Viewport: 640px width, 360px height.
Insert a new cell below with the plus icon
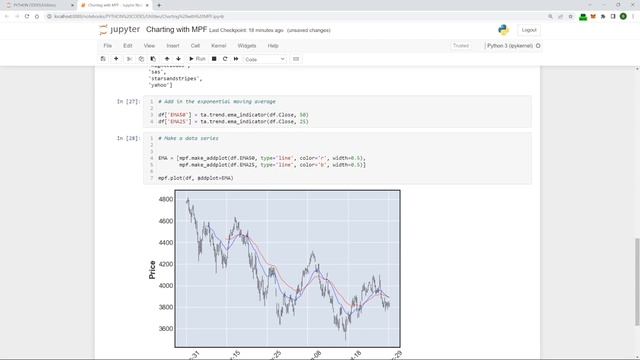click(116, 59)
